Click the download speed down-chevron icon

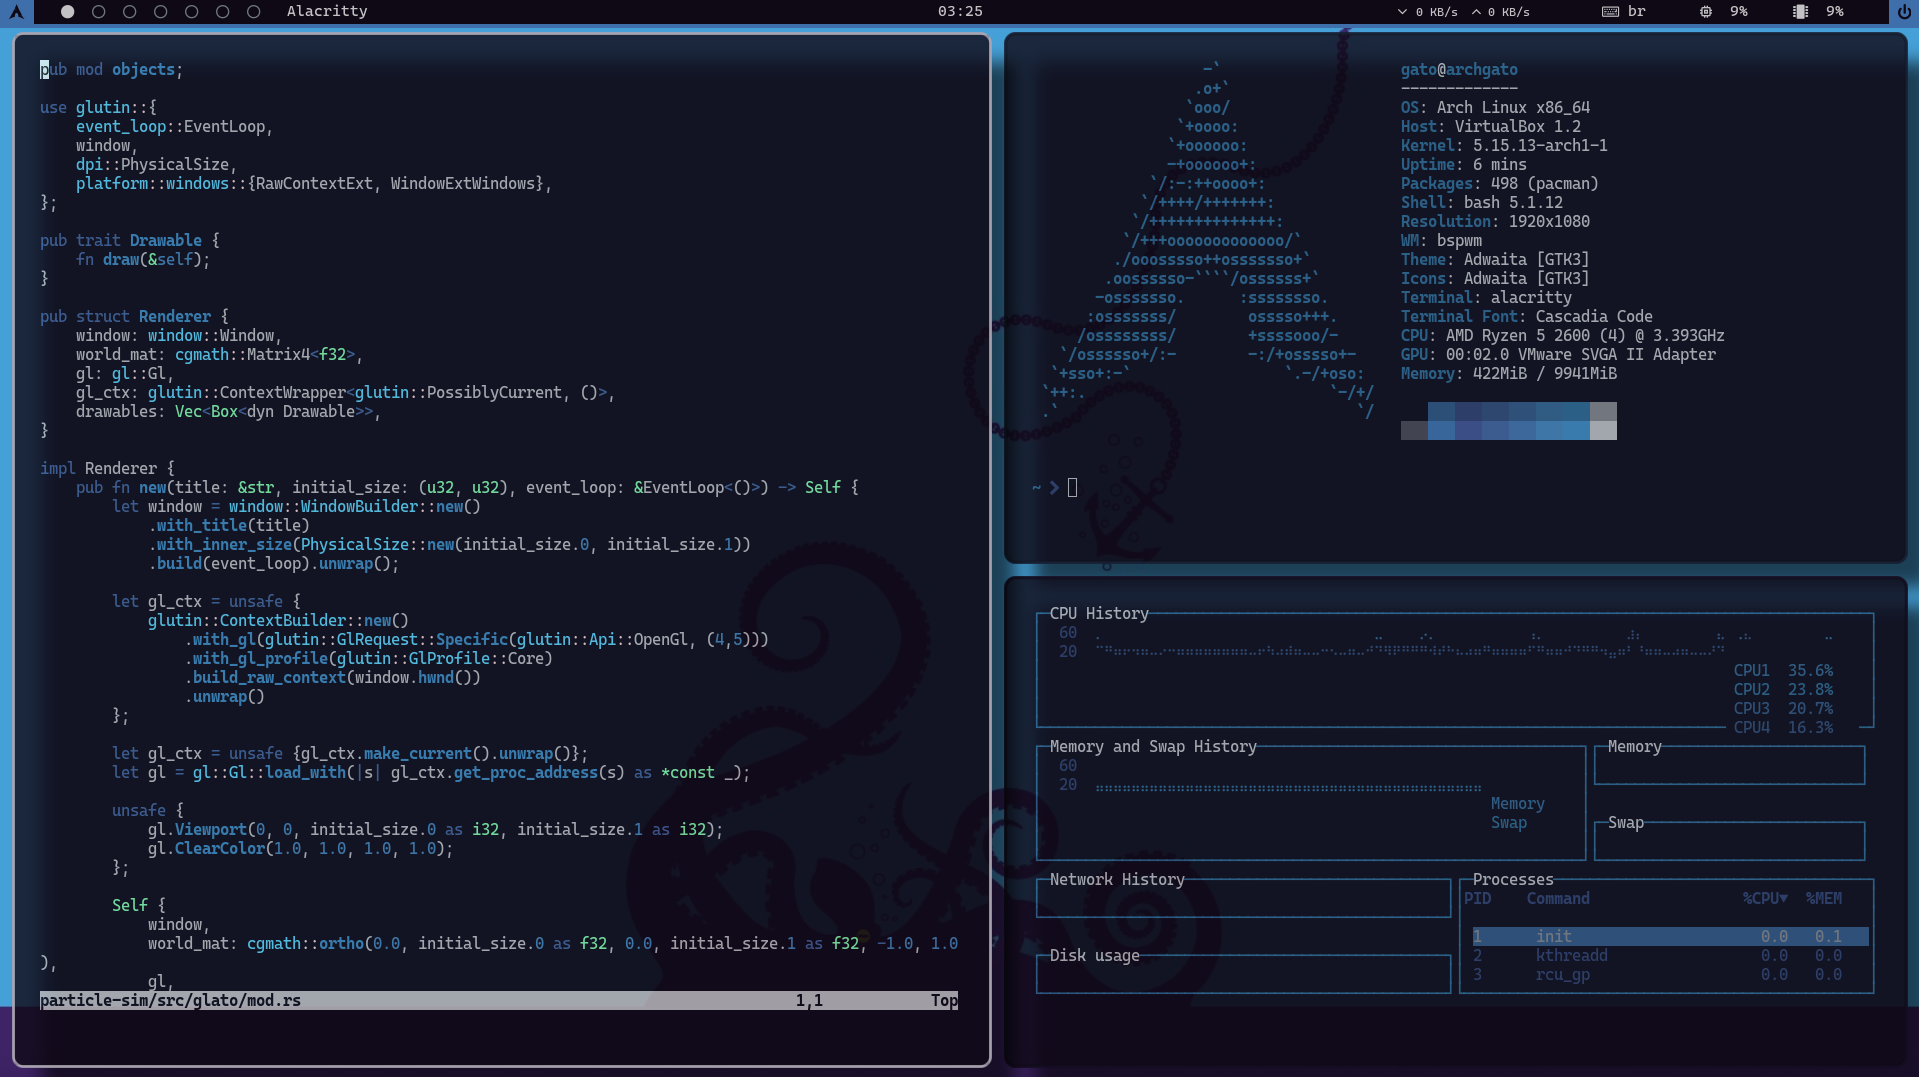pos(1402,12)
